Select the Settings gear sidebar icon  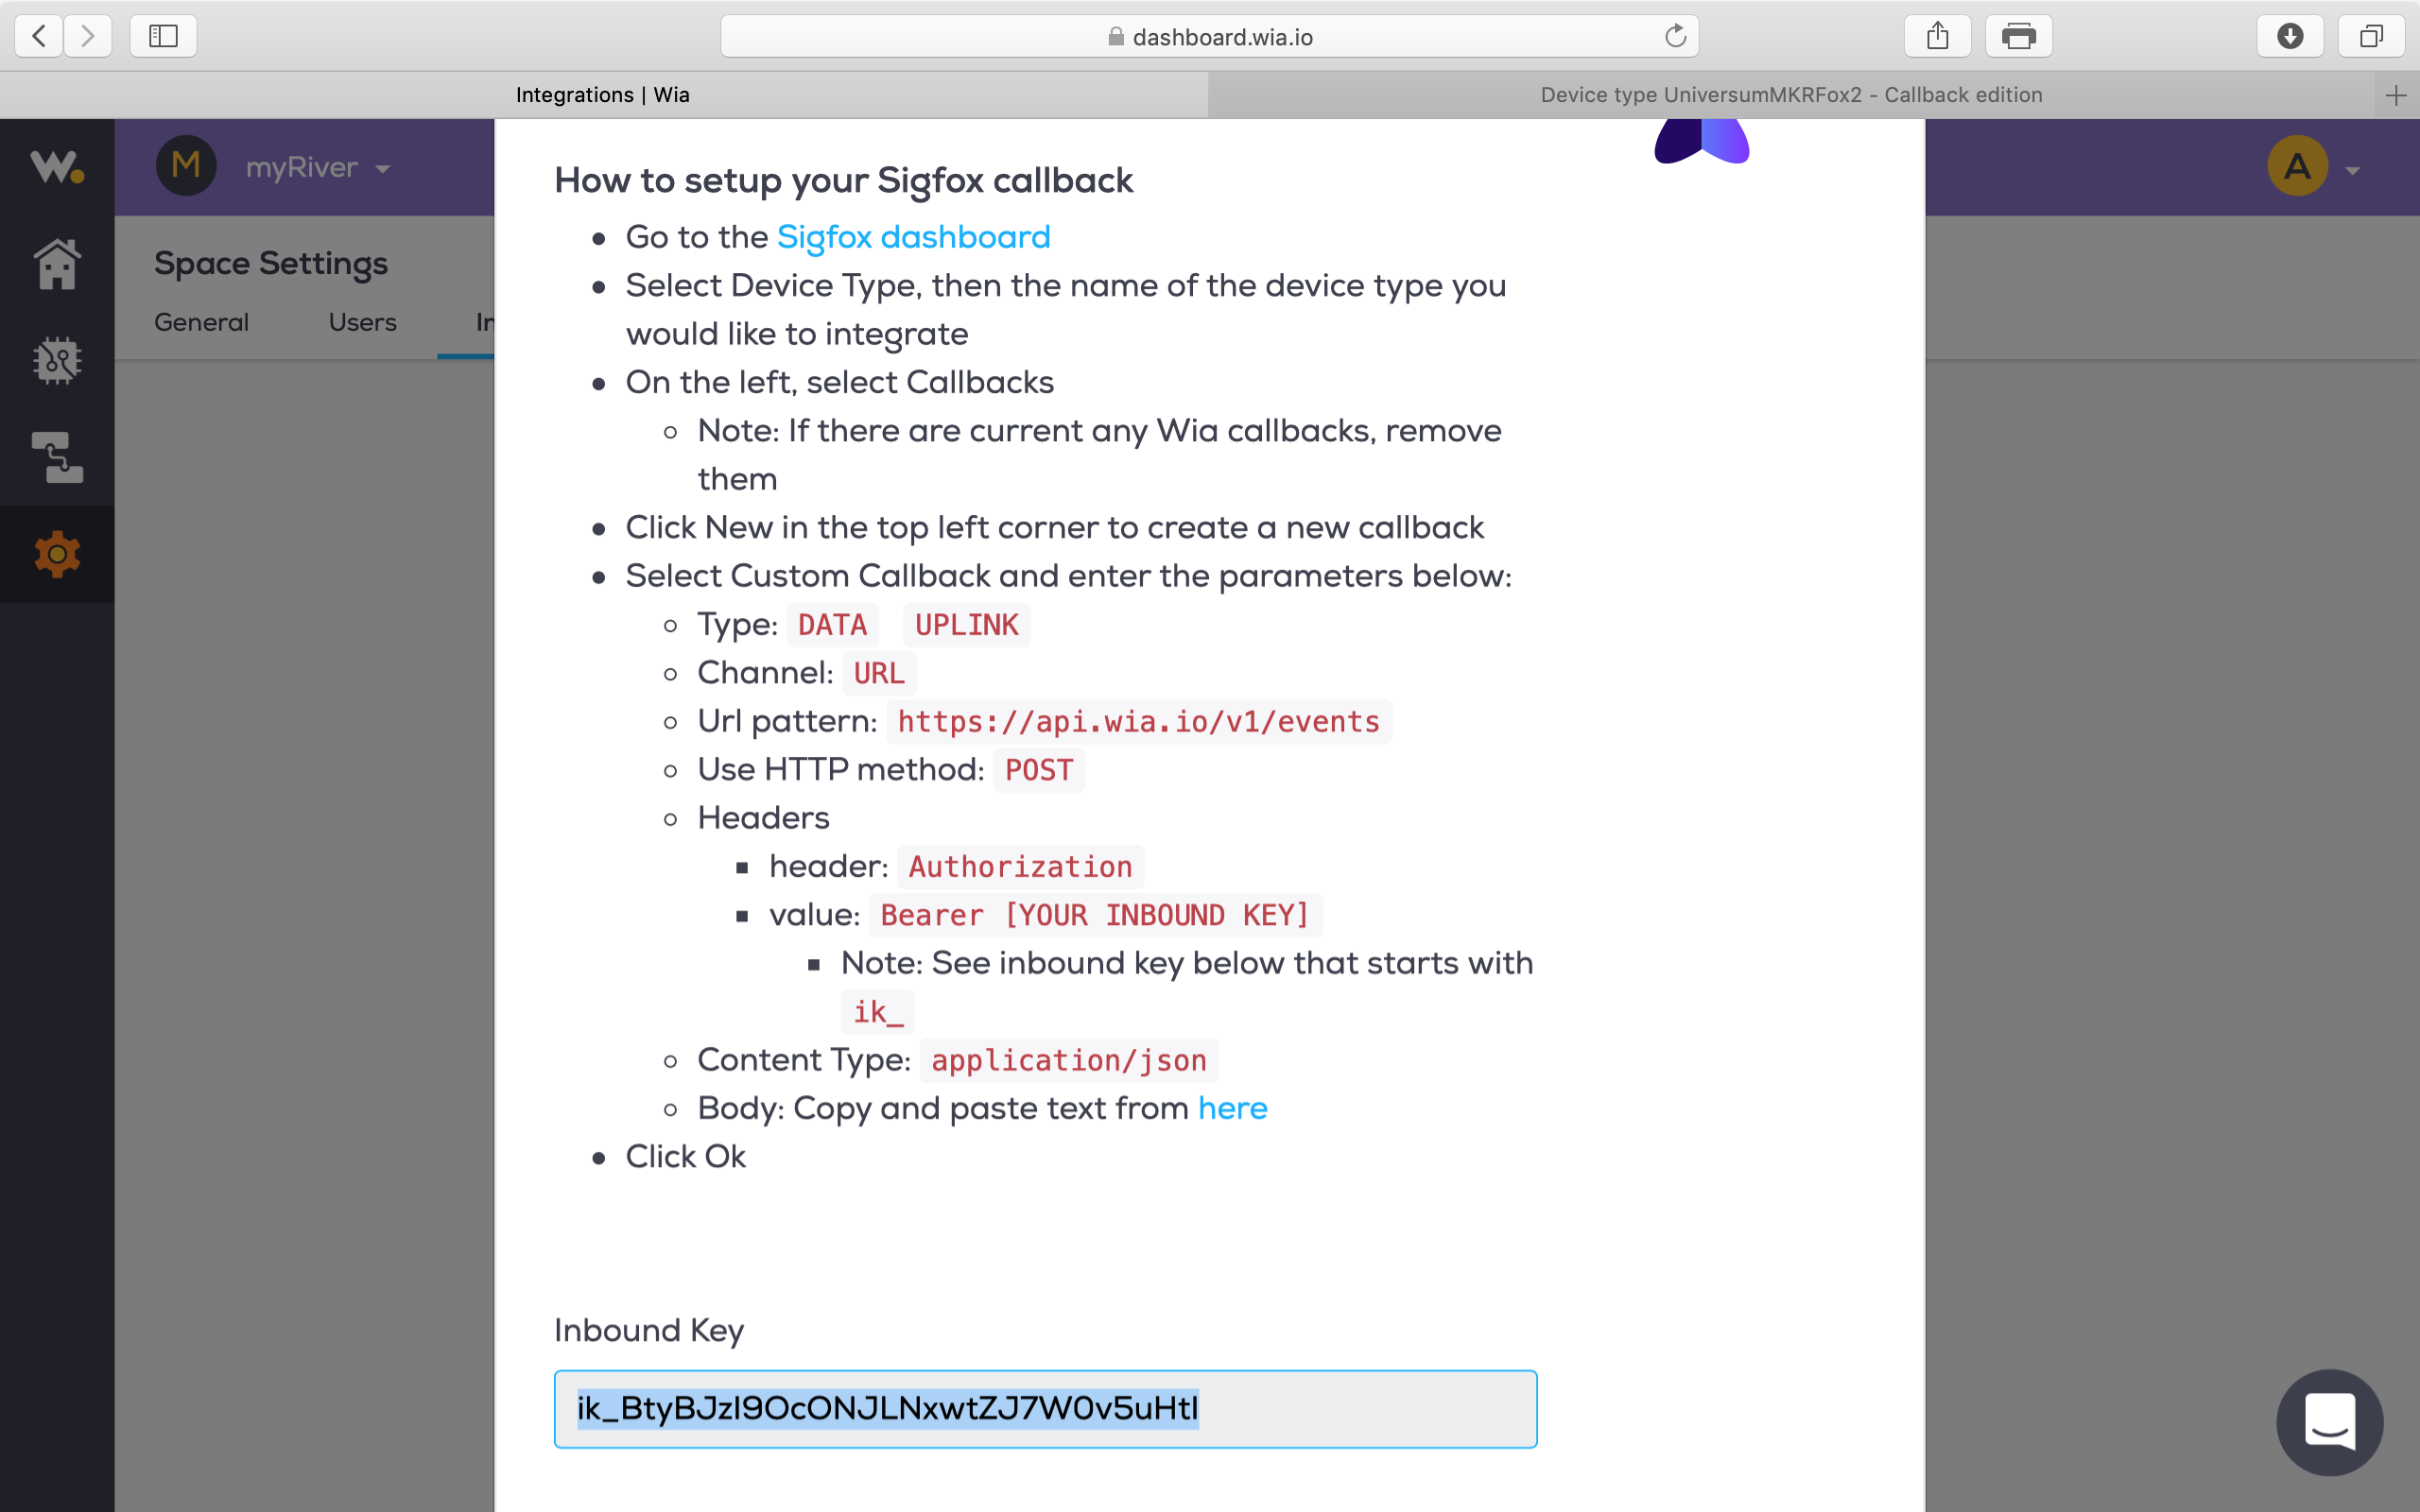pos(57,554)
